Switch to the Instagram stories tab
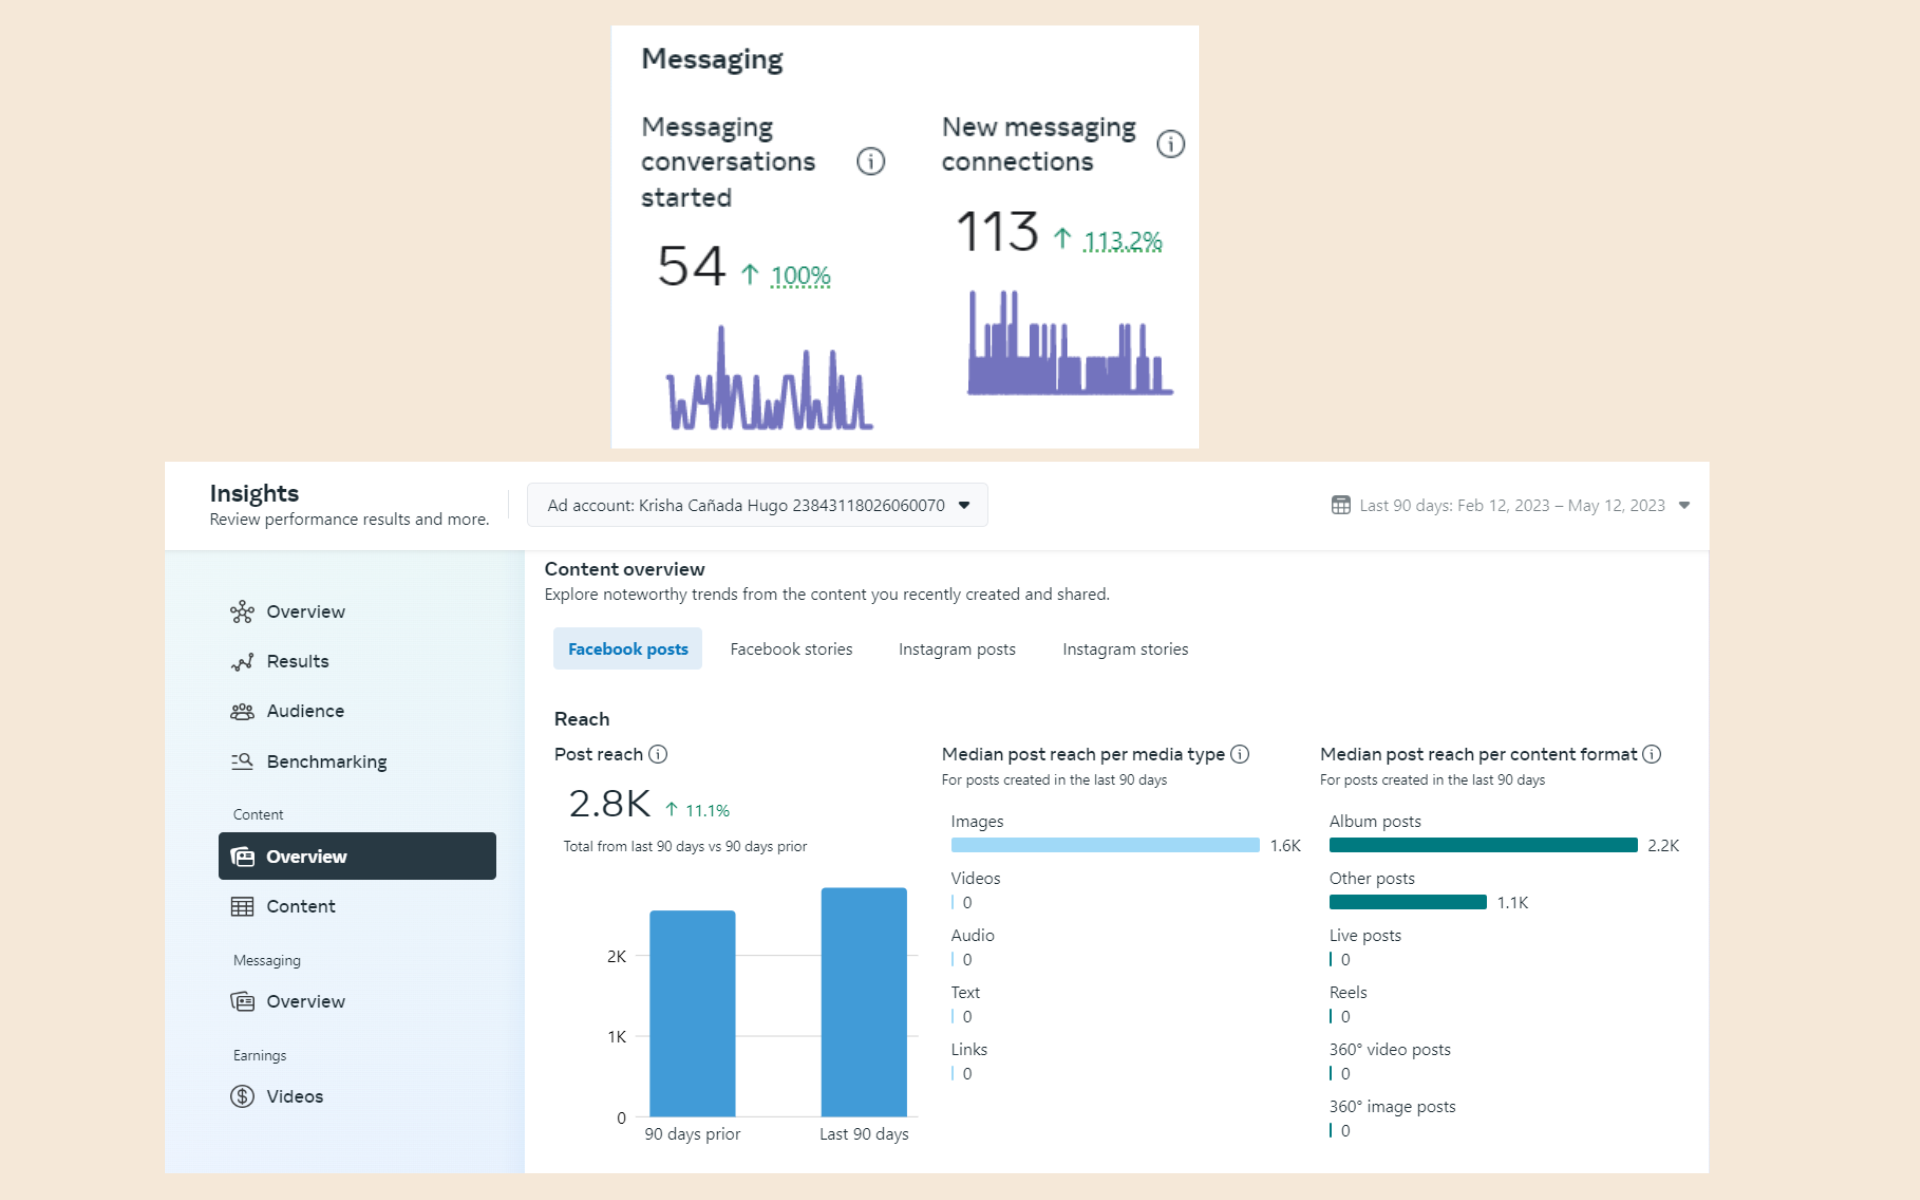Viewport: 1920px width, 1200px height. [1125, 649]
